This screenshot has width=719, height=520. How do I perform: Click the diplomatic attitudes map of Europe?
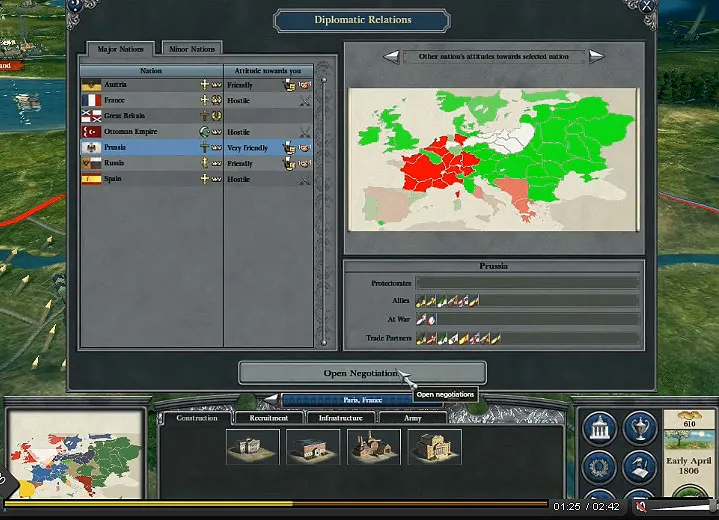tap(493, 159)
